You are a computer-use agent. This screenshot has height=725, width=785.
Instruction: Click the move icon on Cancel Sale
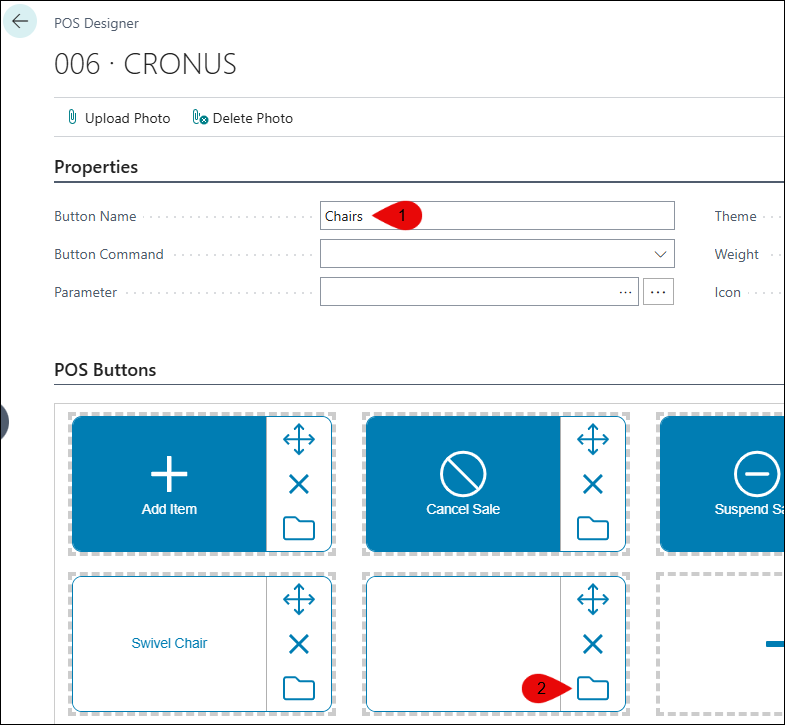(x=593, y=440)
